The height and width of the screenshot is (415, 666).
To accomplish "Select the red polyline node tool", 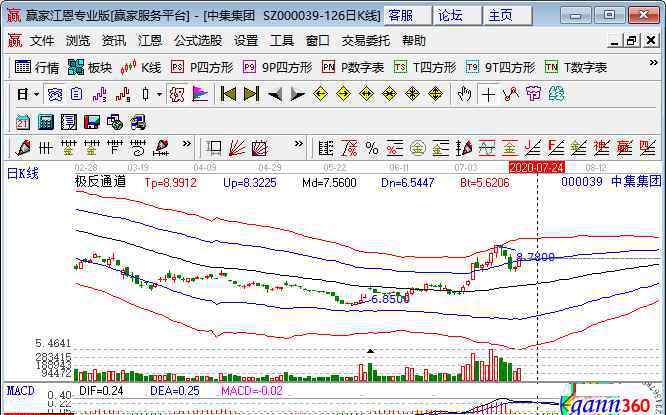I will [511, 94].
